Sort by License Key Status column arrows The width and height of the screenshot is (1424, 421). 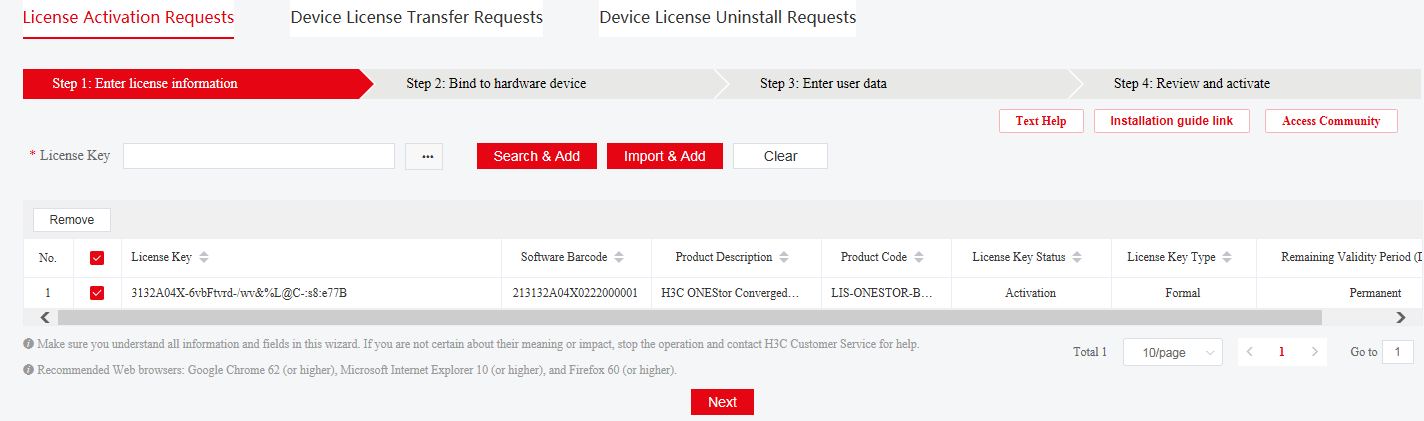click(1077, 257)
